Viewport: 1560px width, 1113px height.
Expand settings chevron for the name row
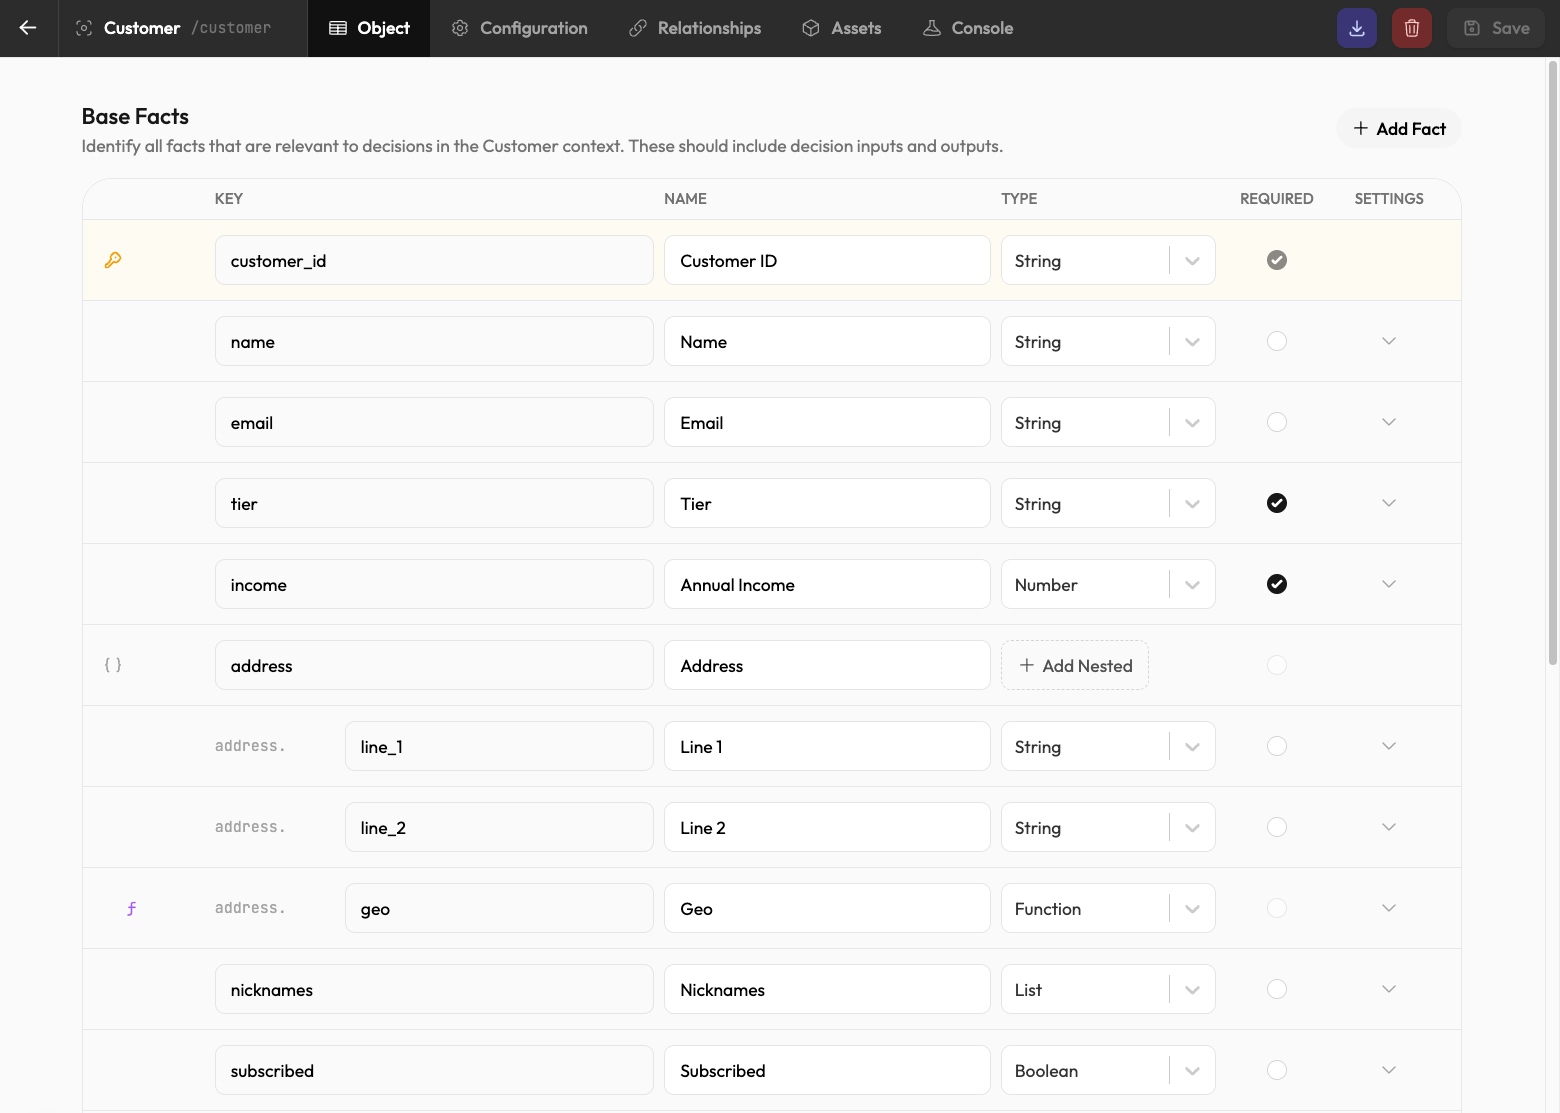pyautogui.click(x=1389, y=341)
